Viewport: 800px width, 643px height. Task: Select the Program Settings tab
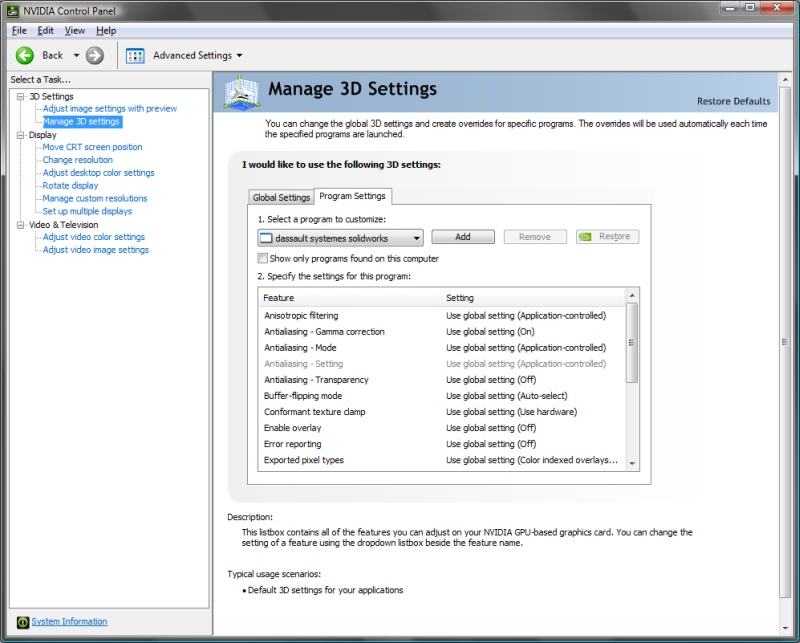click(x=352, y=196)
